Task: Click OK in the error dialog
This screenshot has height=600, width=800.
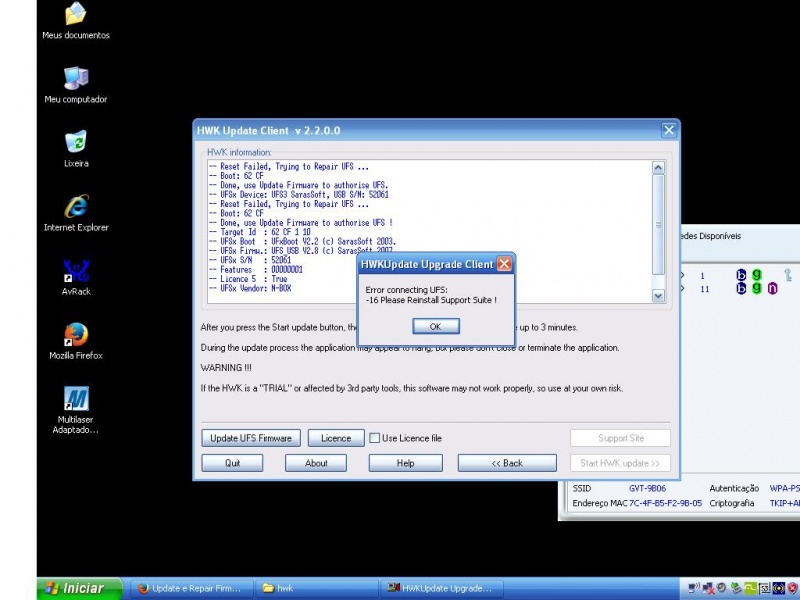Action: coord(436,327)
